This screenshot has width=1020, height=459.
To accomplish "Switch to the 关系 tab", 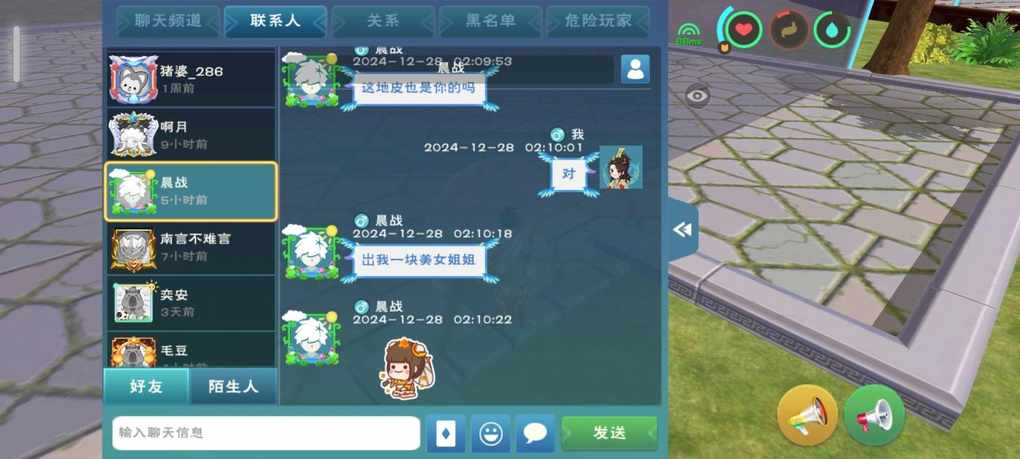I will point(383,21).
